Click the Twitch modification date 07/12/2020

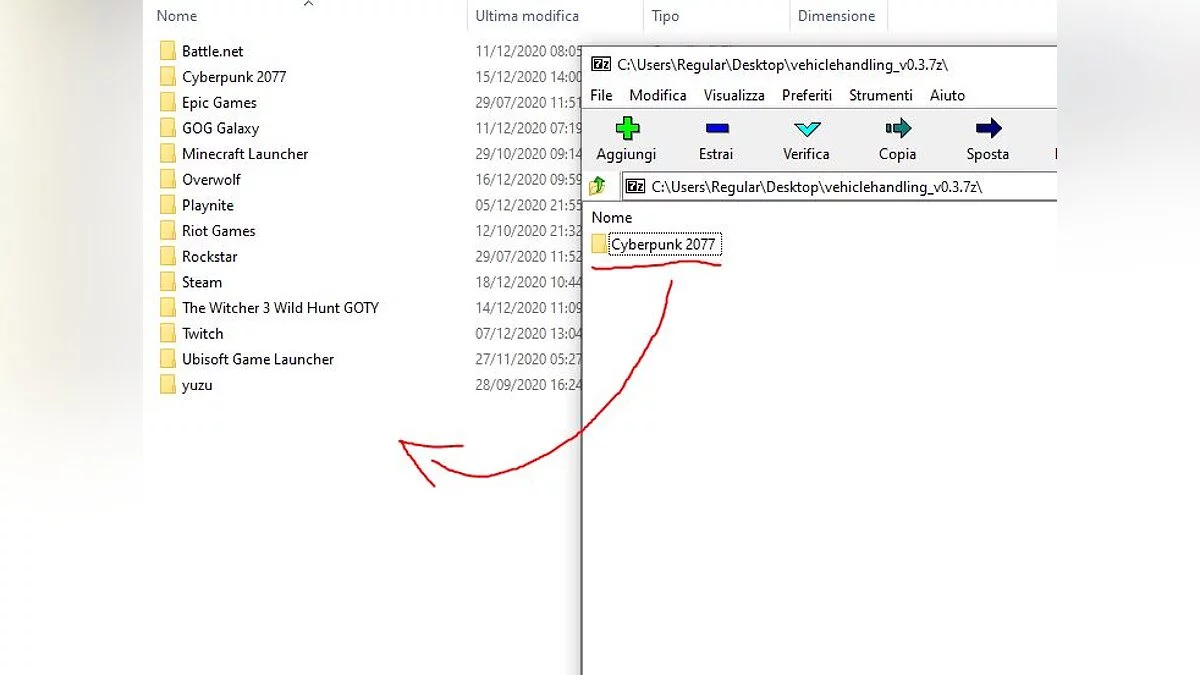pos(529,333)
